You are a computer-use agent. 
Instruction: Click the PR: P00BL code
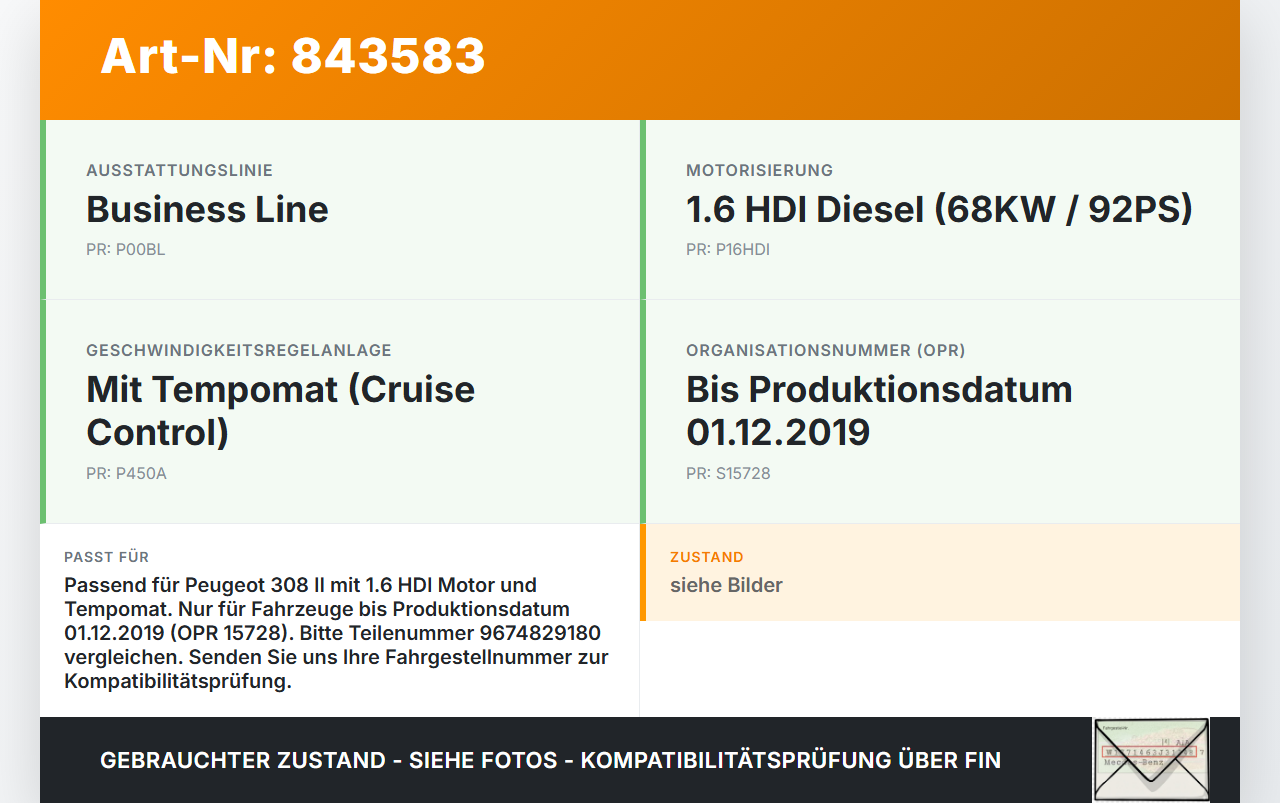[x=126, y=250]
